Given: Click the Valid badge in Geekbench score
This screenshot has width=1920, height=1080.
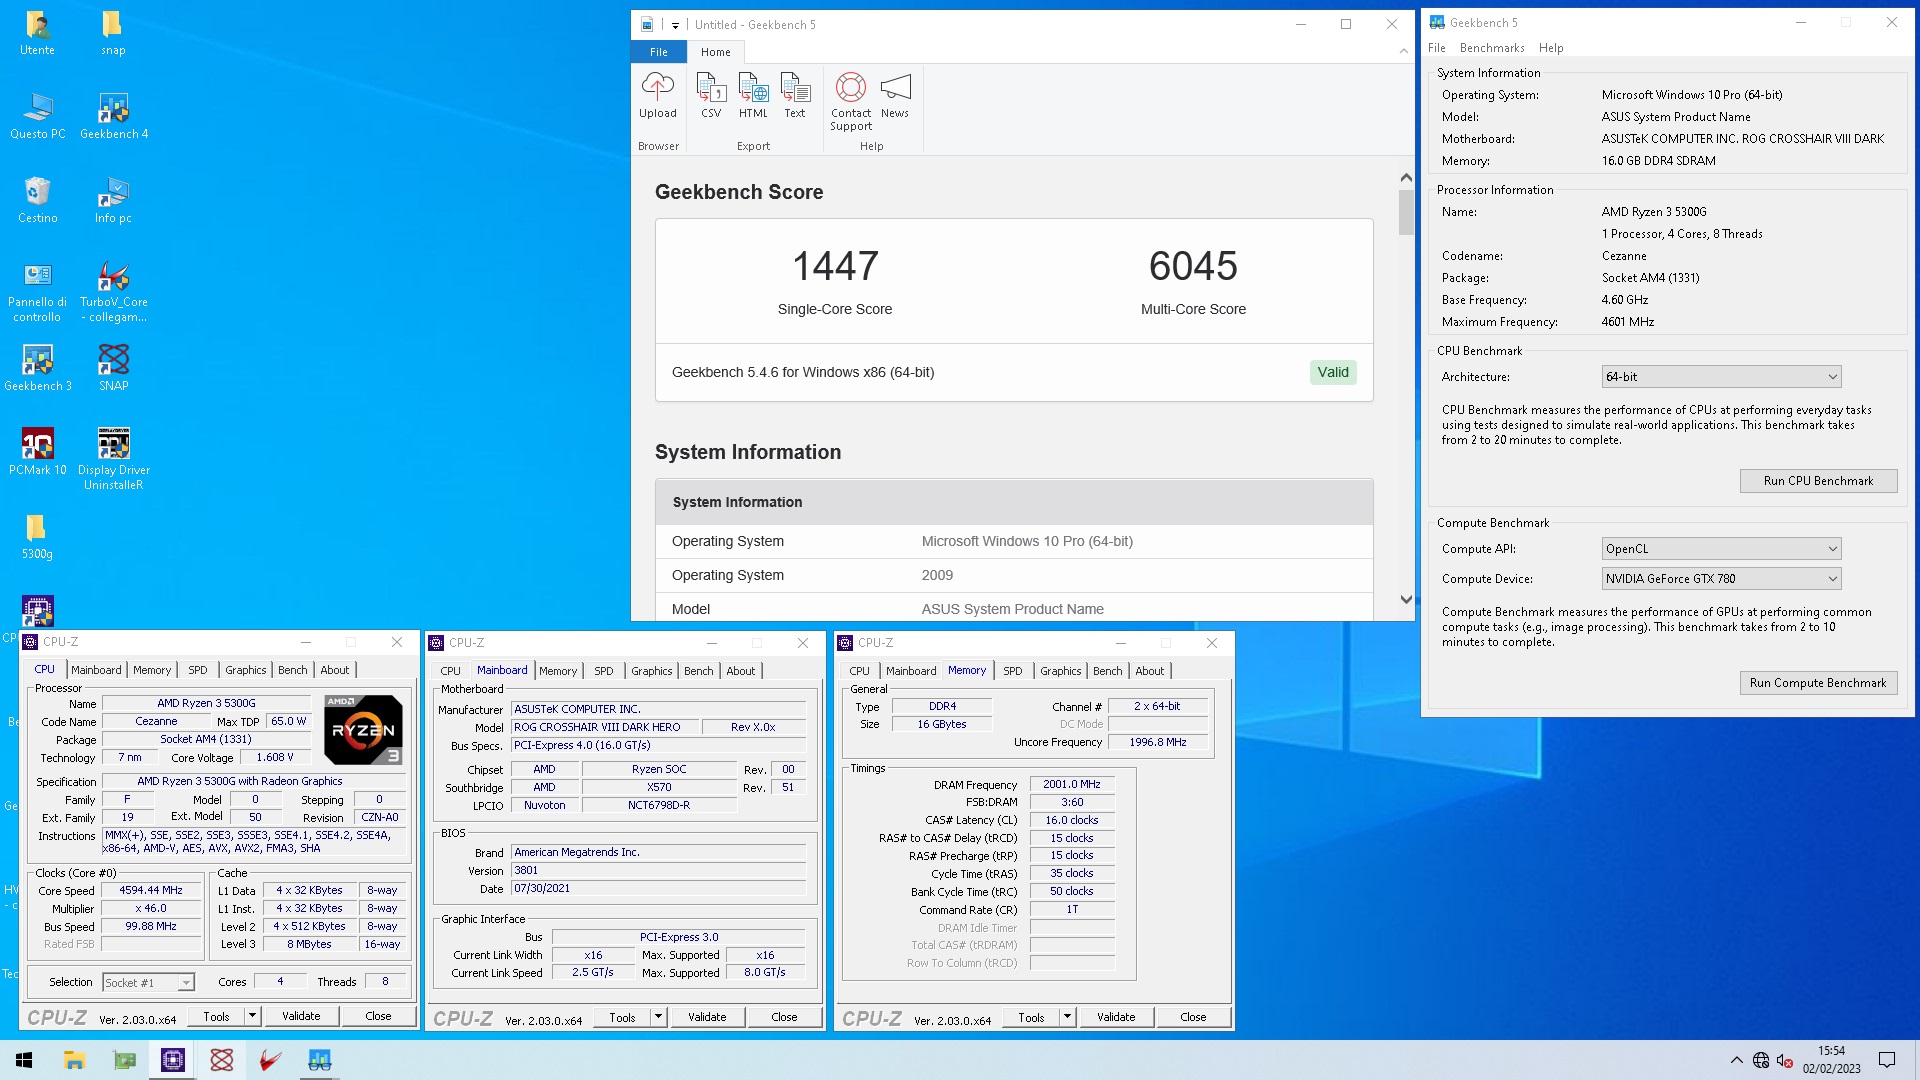Looking at the screenshot, I should (1333, 372).
